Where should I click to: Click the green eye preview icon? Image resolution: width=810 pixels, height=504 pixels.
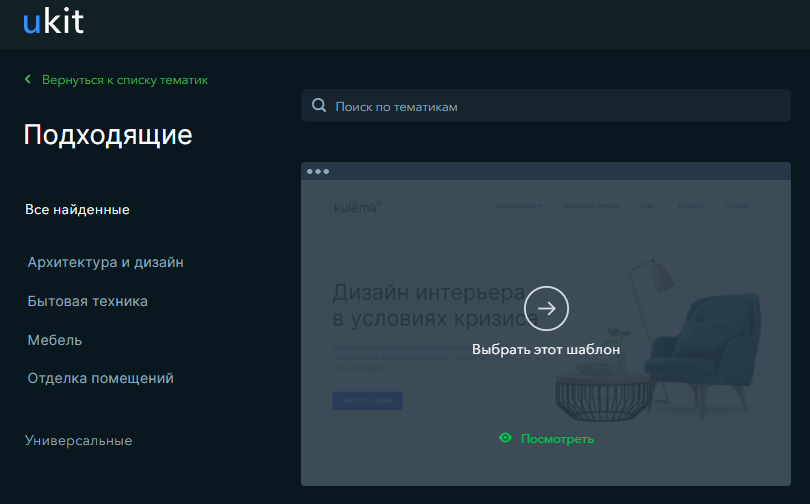click(505, 438)
